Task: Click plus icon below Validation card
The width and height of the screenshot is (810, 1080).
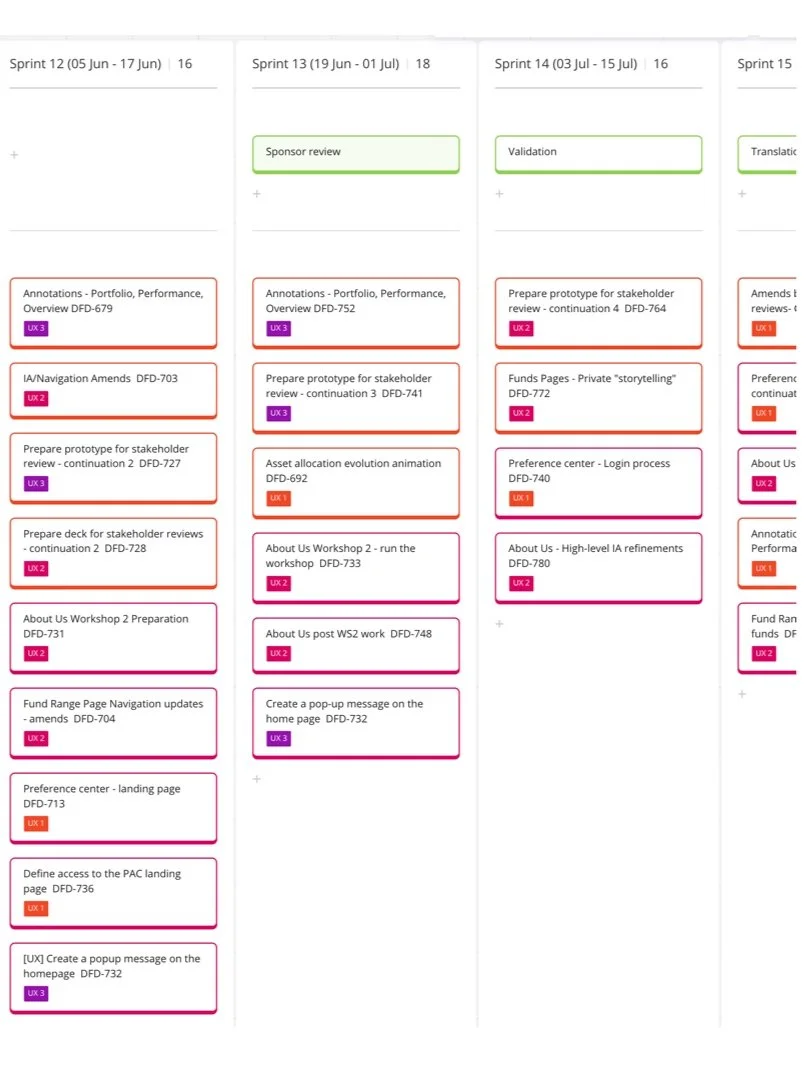Action: coord(499,194)
